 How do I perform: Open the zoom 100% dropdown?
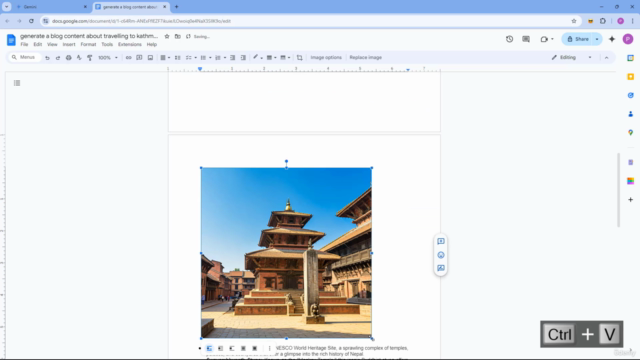108,58
